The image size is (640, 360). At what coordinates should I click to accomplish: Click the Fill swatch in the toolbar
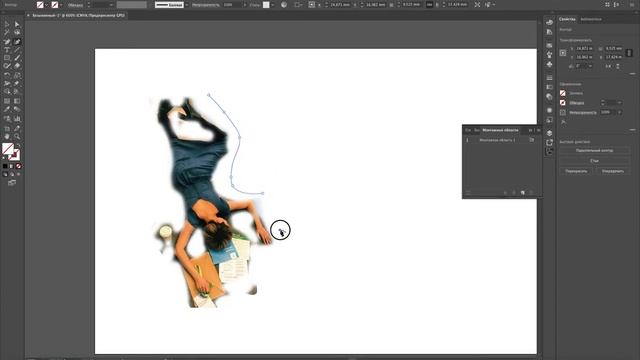(7, 149)
